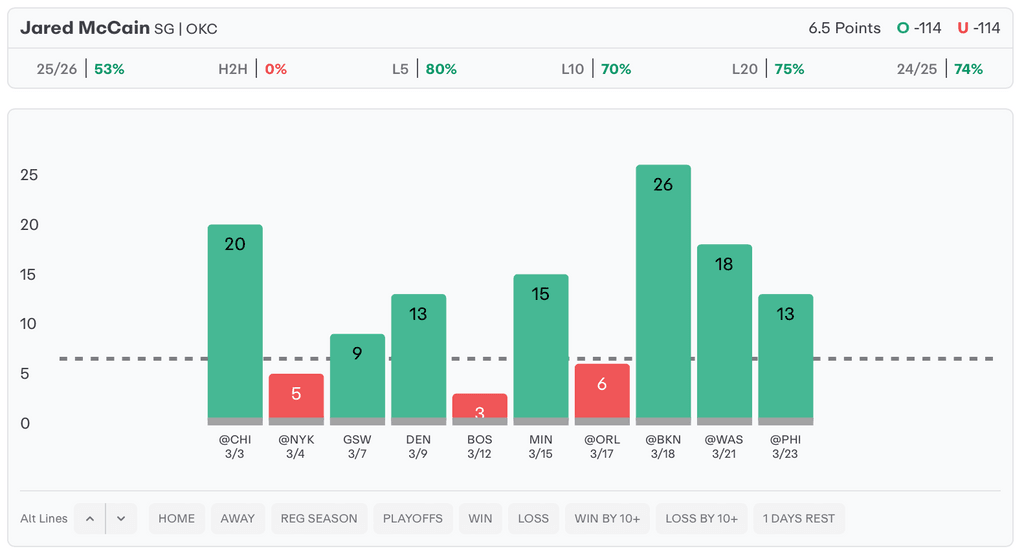The width and height of the screenshot is (1024, 557).
Task: Enable the PLAYOFFS filter
Action: [x=412, y=518]
